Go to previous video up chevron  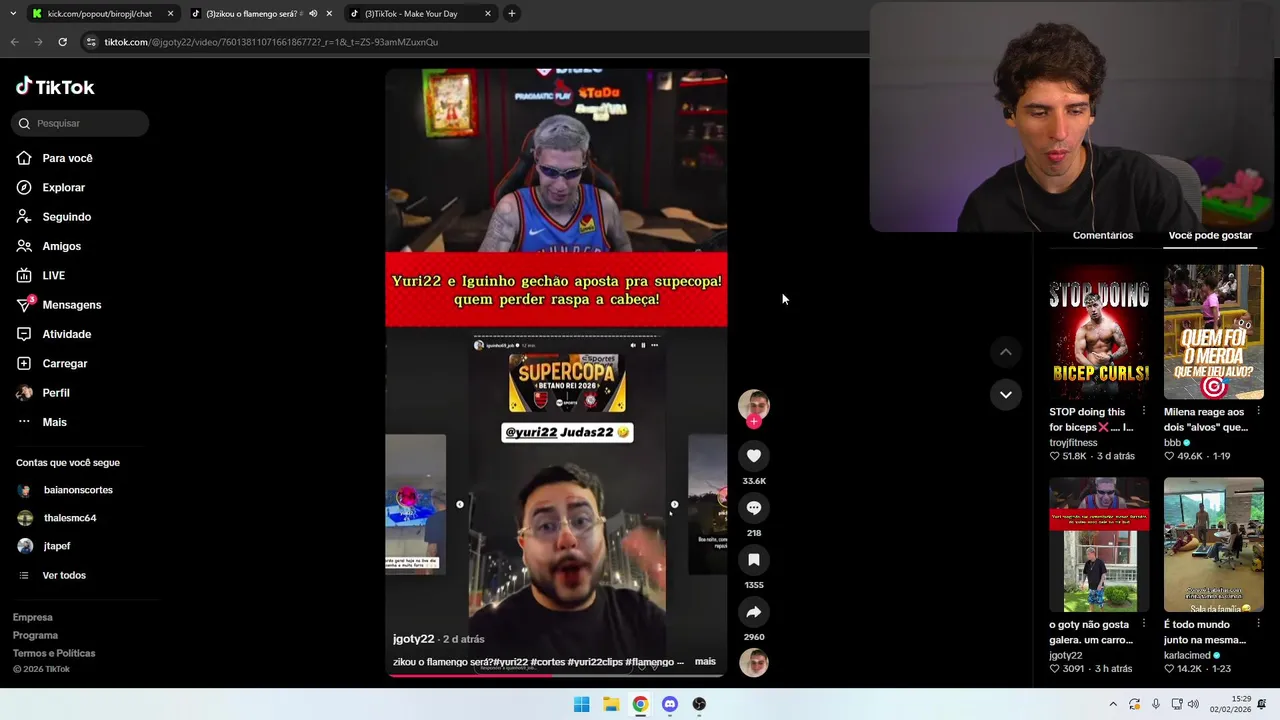pos(1006,352)
